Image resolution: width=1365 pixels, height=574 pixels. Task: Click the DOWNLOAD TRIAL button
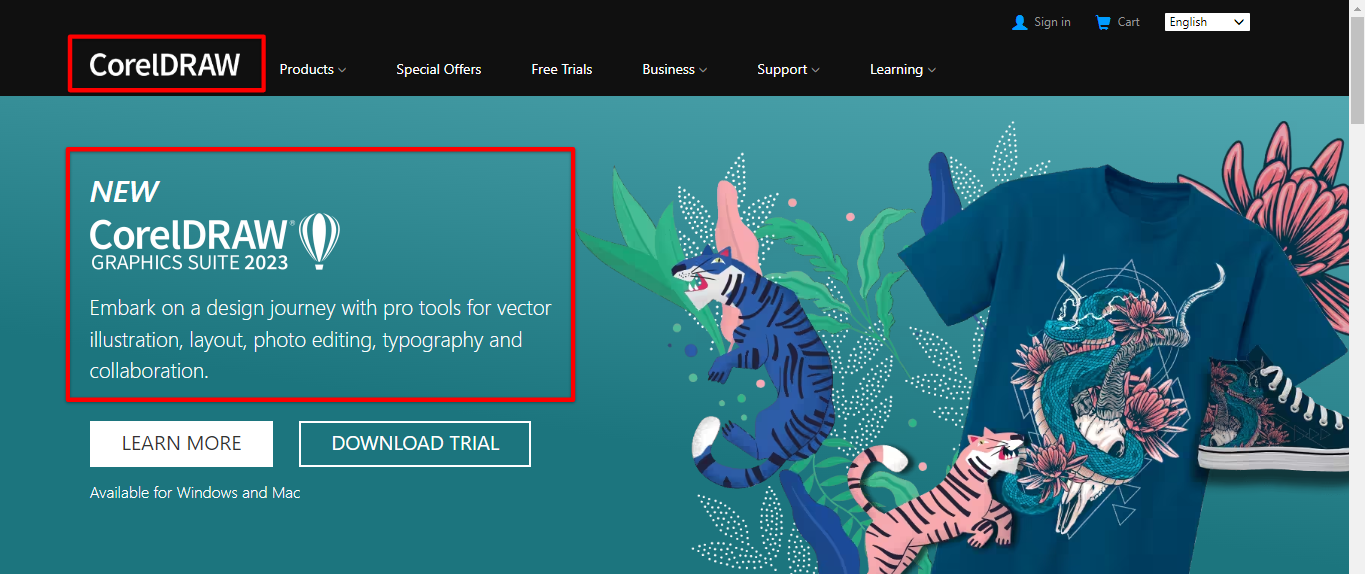(x=415, y=444)
